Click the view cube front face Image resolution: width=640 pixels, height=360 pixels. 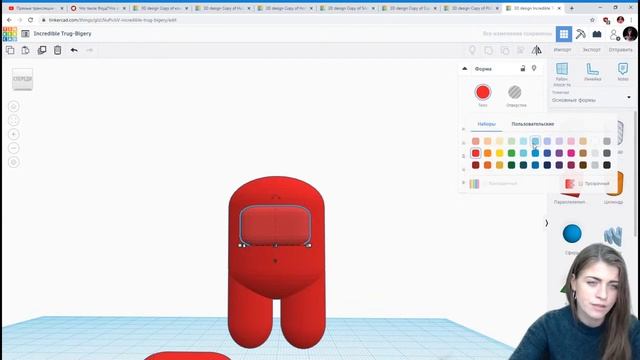[22, 79]
